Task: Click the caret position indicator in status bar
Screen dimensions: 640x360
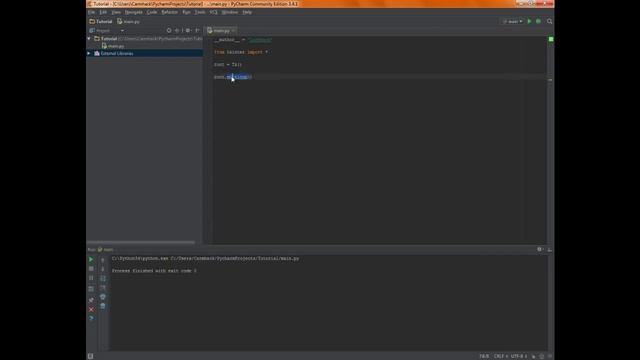Action: pyautogui.click(x=484, y=356)
